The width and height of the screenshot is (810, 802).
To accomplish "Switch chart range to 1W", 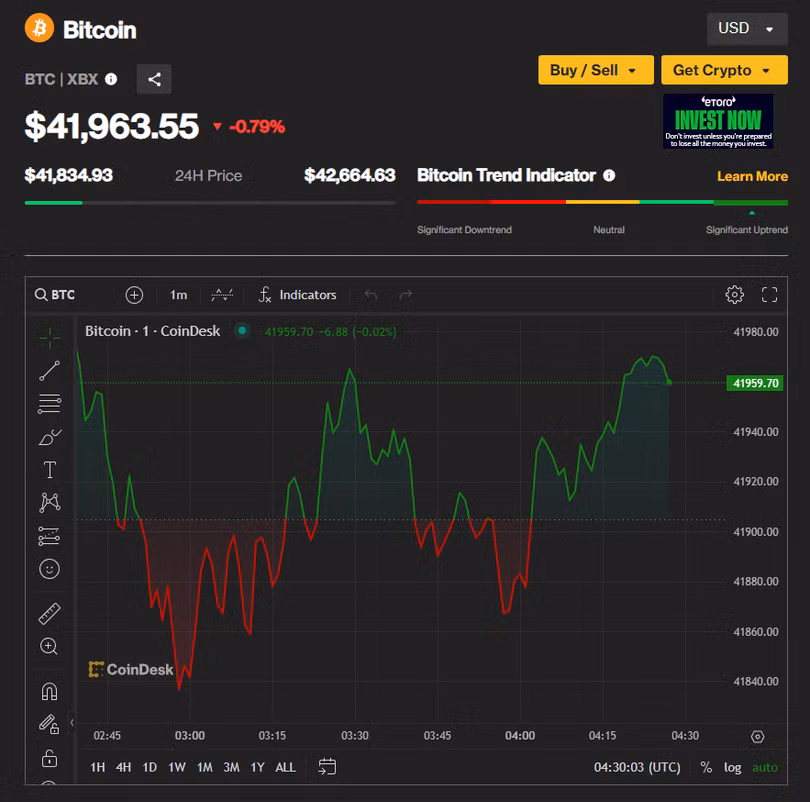I will coord(176,767).
